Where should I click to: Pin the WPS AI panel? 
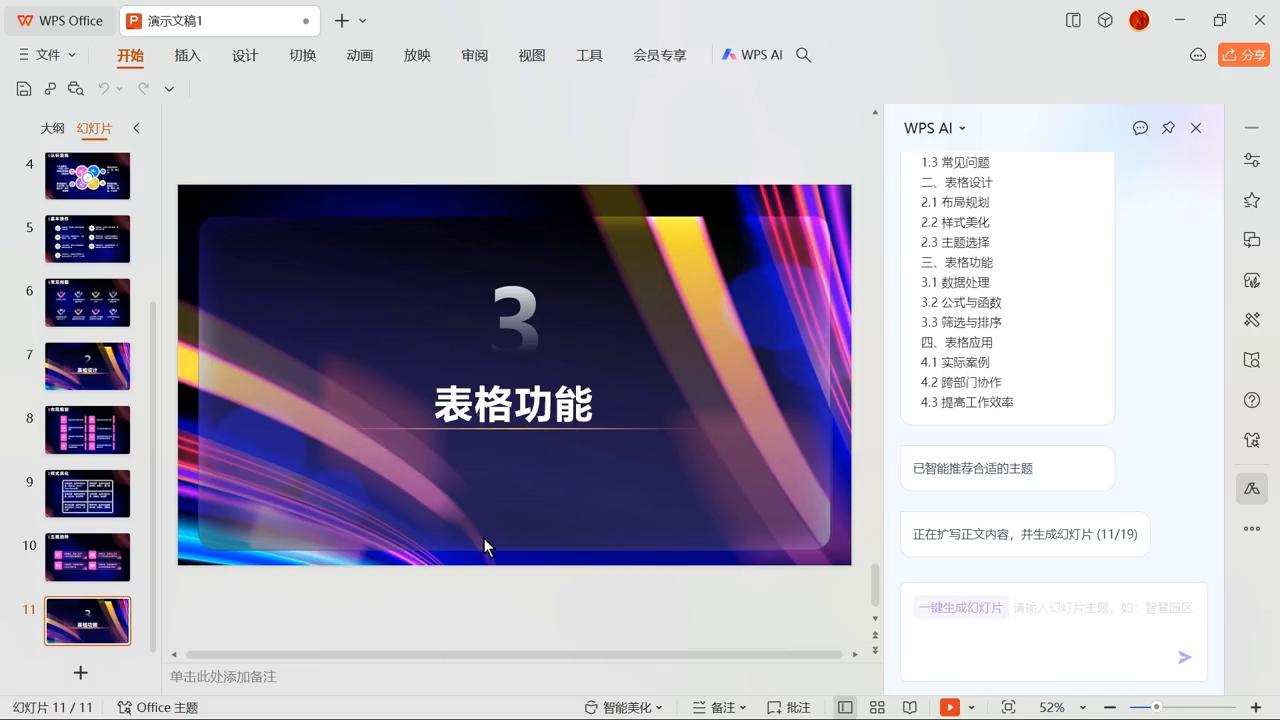[1168, 128]
